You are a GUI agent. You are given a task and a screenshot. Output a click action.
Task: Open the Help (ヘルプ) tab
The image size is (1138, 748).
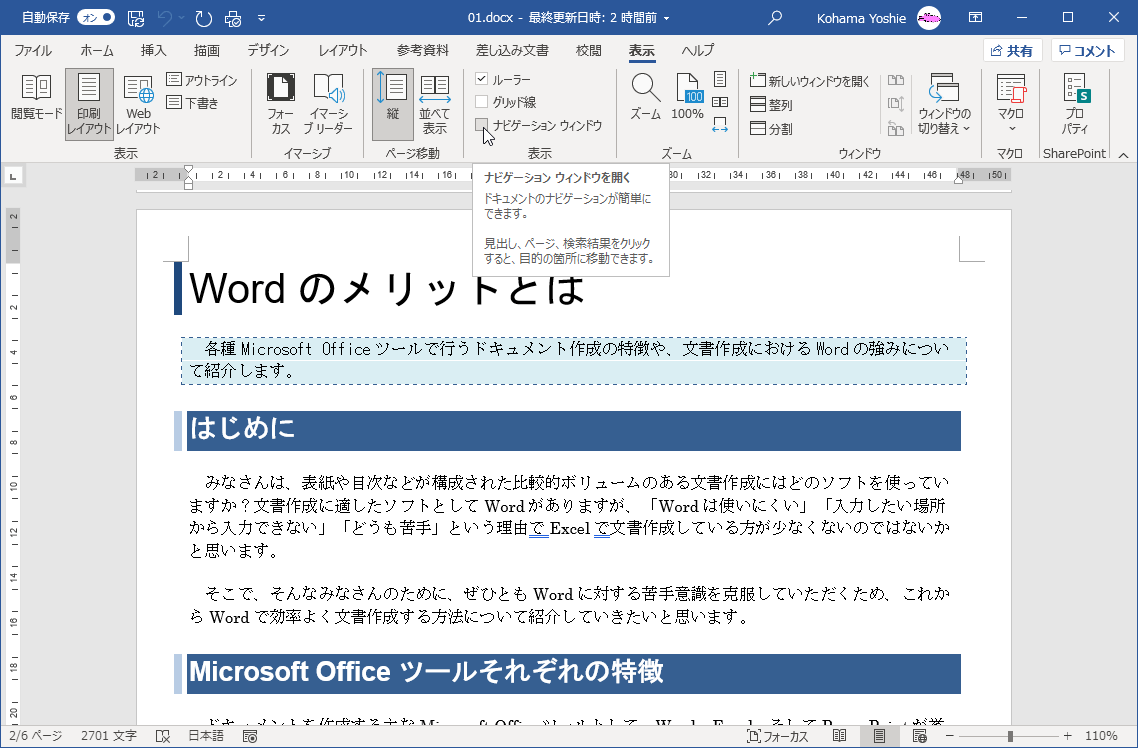(697, 50)
